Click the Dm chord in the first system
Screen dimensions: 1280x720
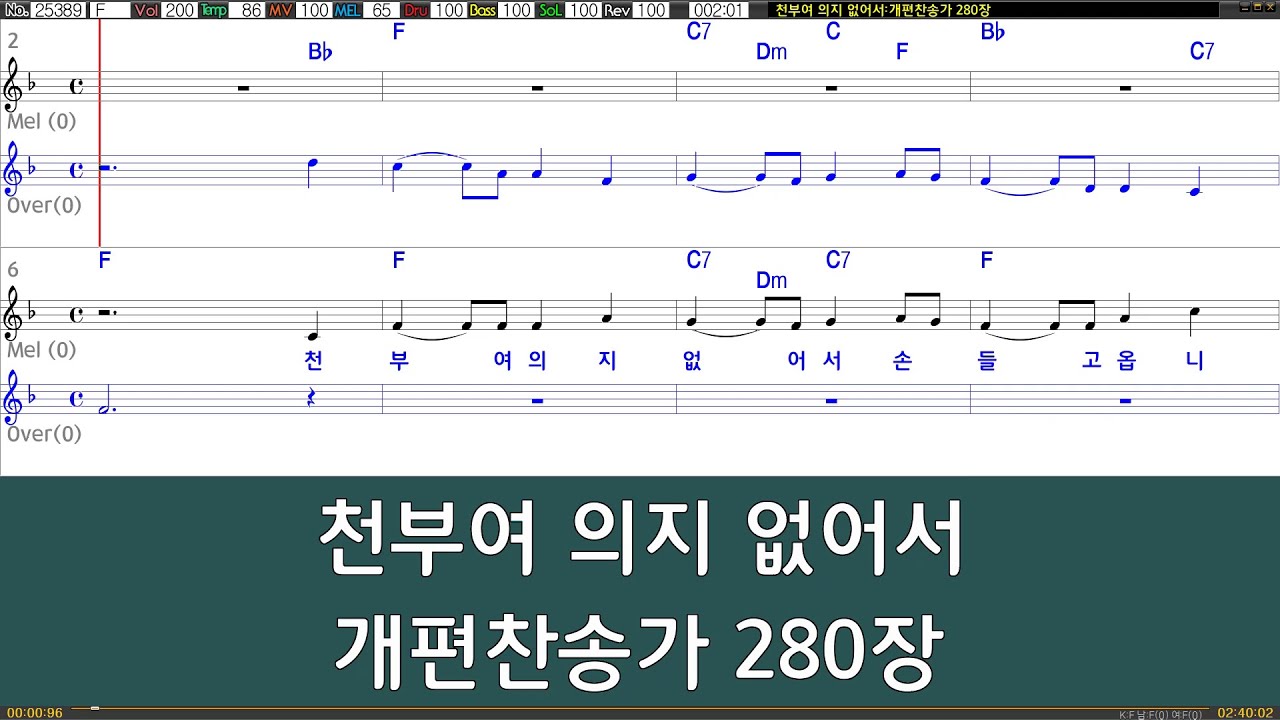[771, 52]
